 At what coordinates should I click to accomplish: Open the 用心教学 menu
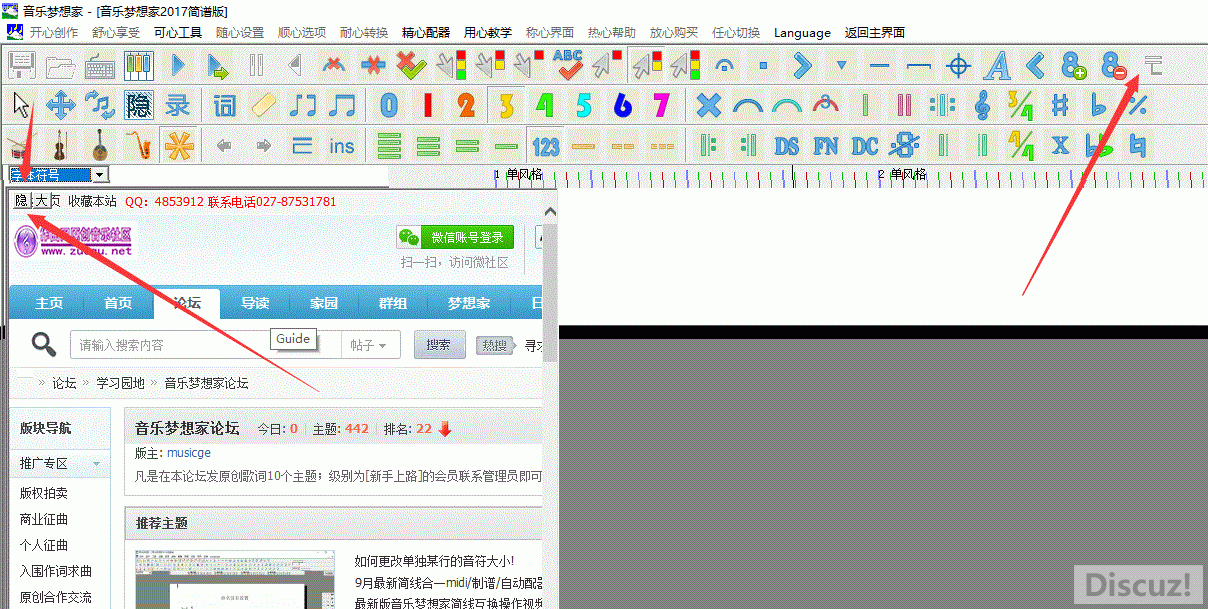pos(488,32)
